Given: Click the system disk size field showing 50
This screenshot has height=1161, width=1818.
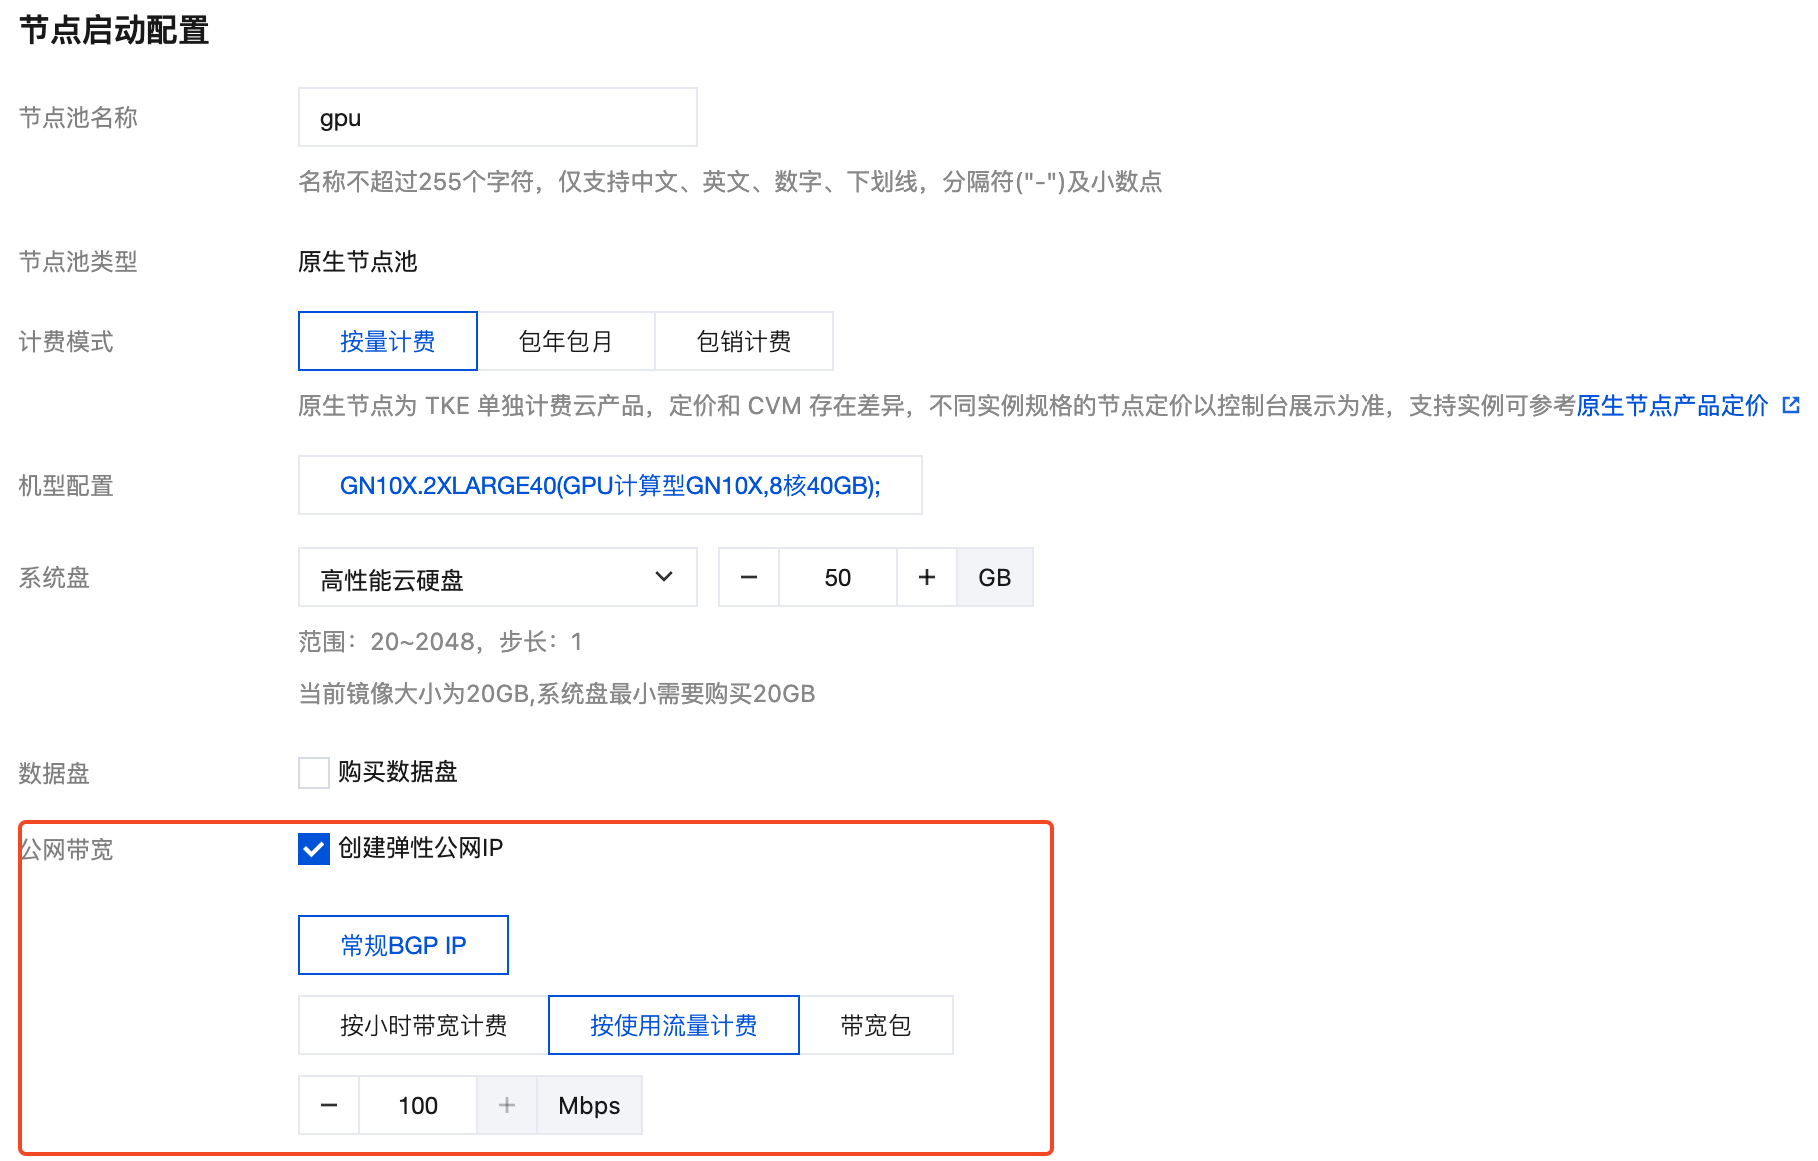Looking at the screenshot, I should (x=838, y=577).
